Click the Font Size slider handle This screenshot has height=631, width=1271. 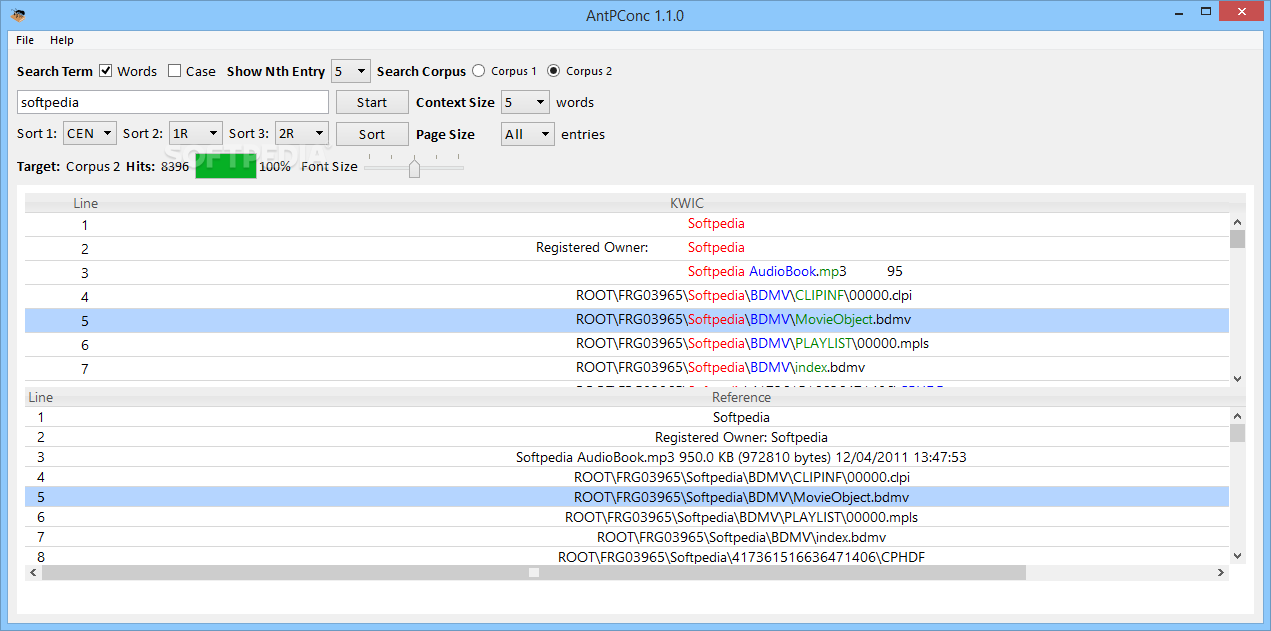(414, 167)
